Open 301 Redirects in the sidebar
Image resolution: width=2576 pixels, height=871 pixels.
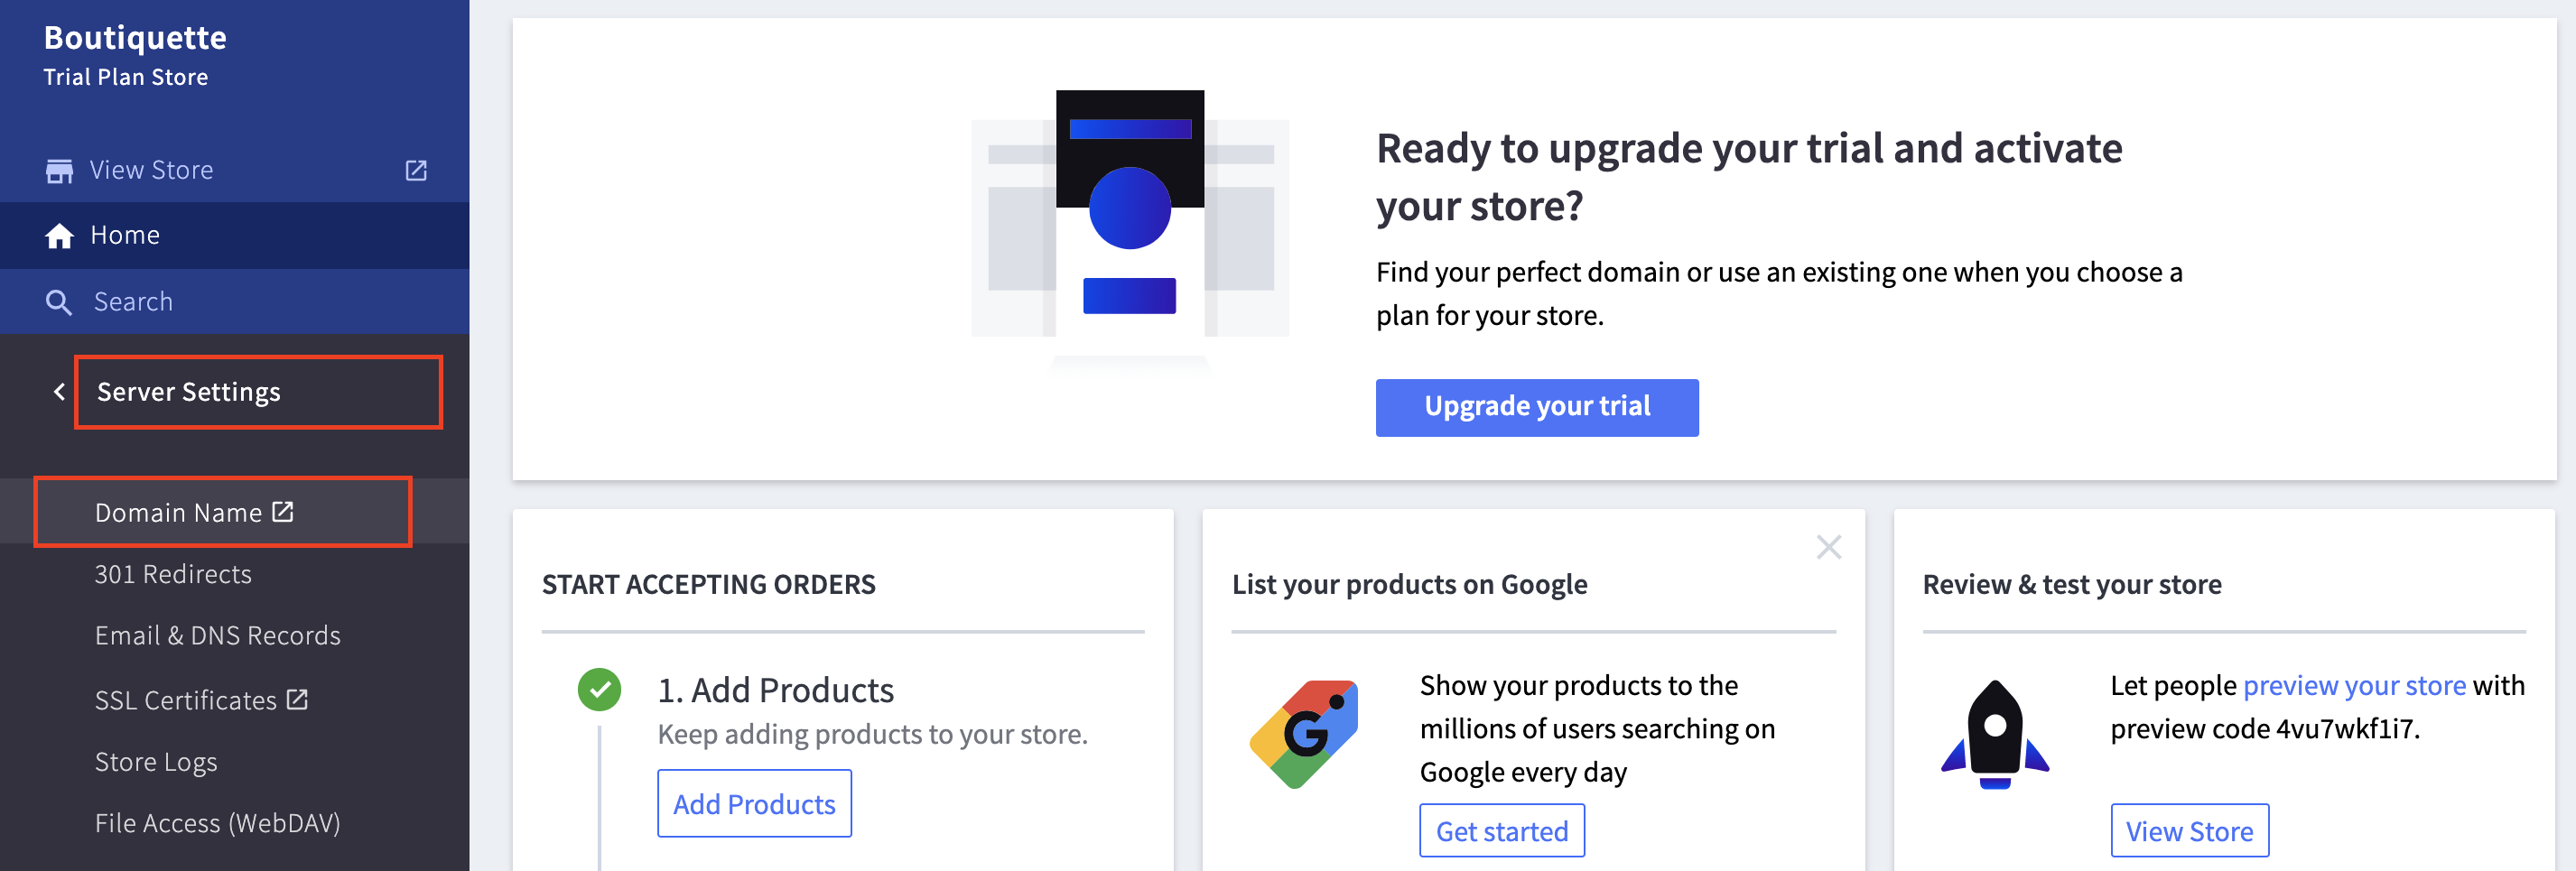click(x=173, y=574)
